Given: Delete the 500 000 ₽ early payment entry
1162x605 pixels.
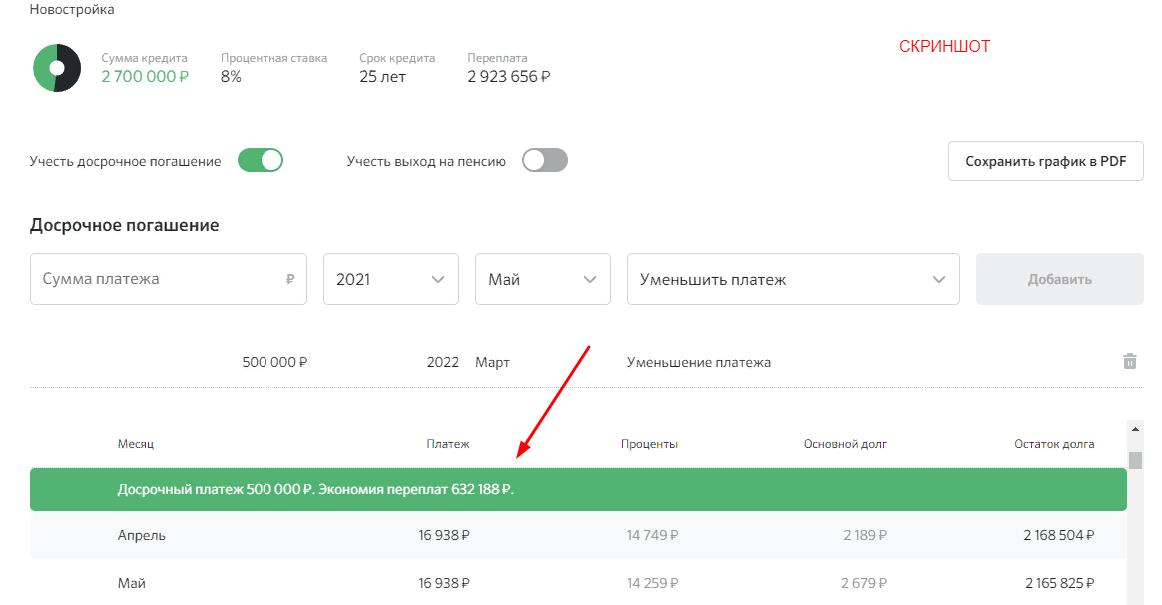Looking at the screenshot, I should click(x=1129, y=362).
